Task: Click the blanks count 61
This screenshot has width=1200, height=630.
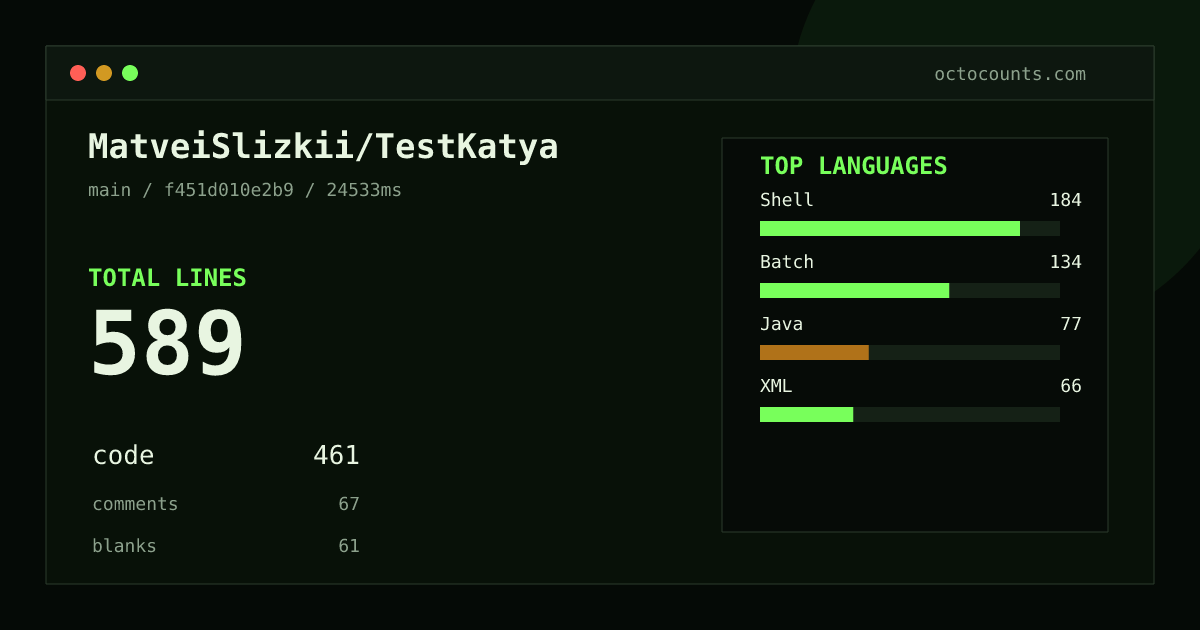Action: (349, 546)
